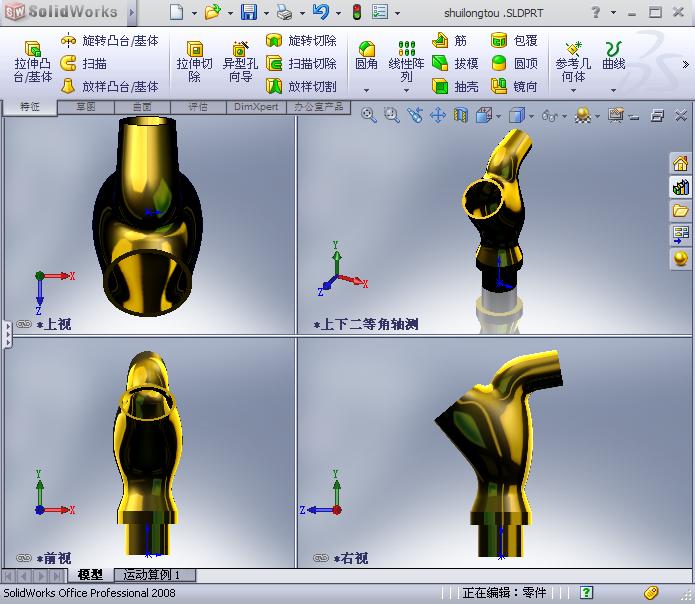Select 模型 model tab at bottom

[x=90, y=575]
